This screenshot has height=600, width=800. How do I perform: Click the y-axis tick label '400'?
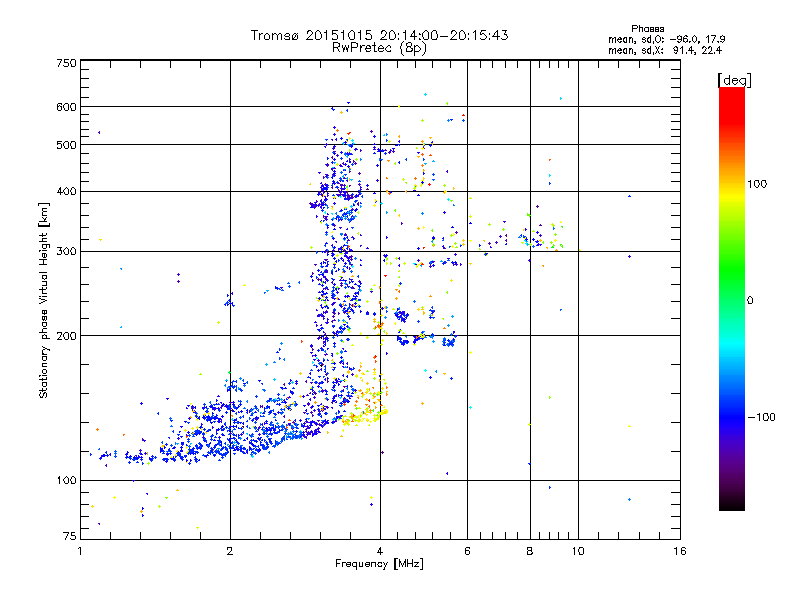click(x=67, y=192)
